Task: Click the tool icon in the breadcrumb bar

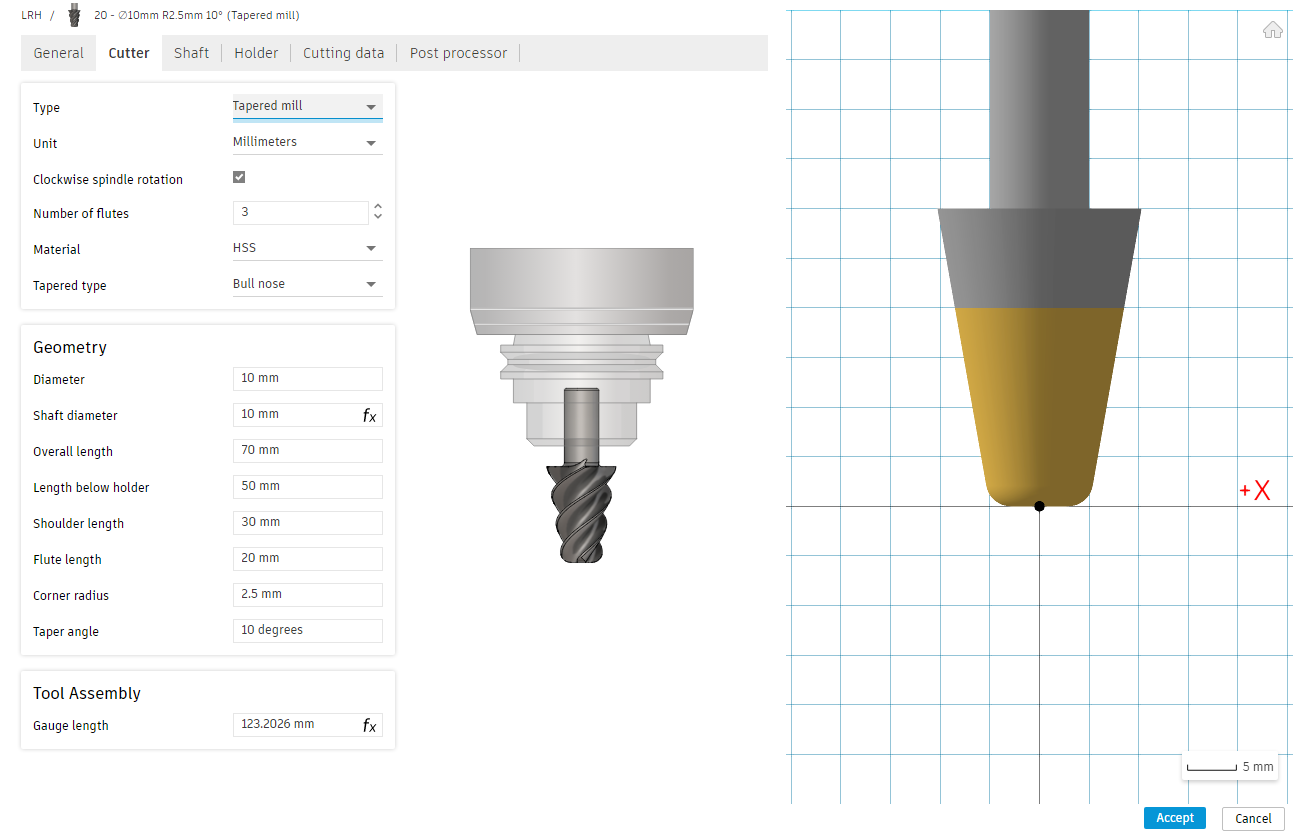Action: coord(73,14)
